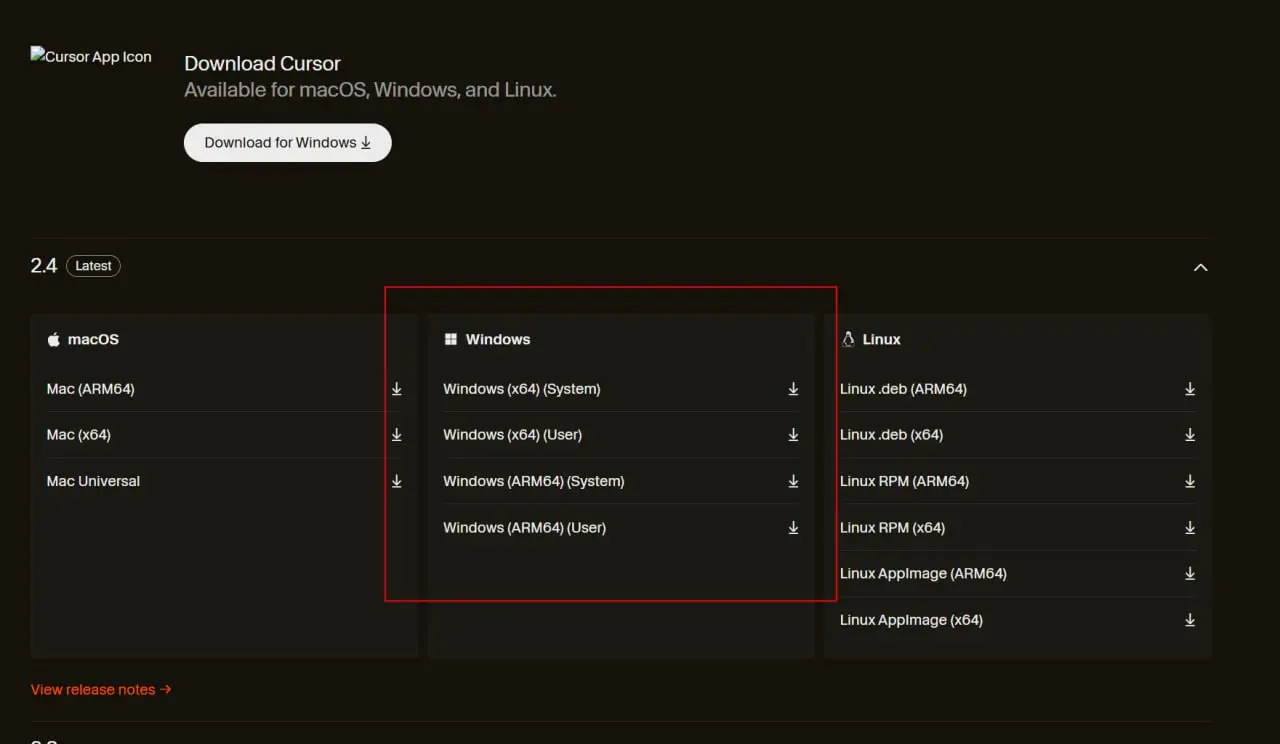Download Linux .deb (ARM64) arrow icon
Viewport: 1280px width, 744px height.
point(1190,389)
